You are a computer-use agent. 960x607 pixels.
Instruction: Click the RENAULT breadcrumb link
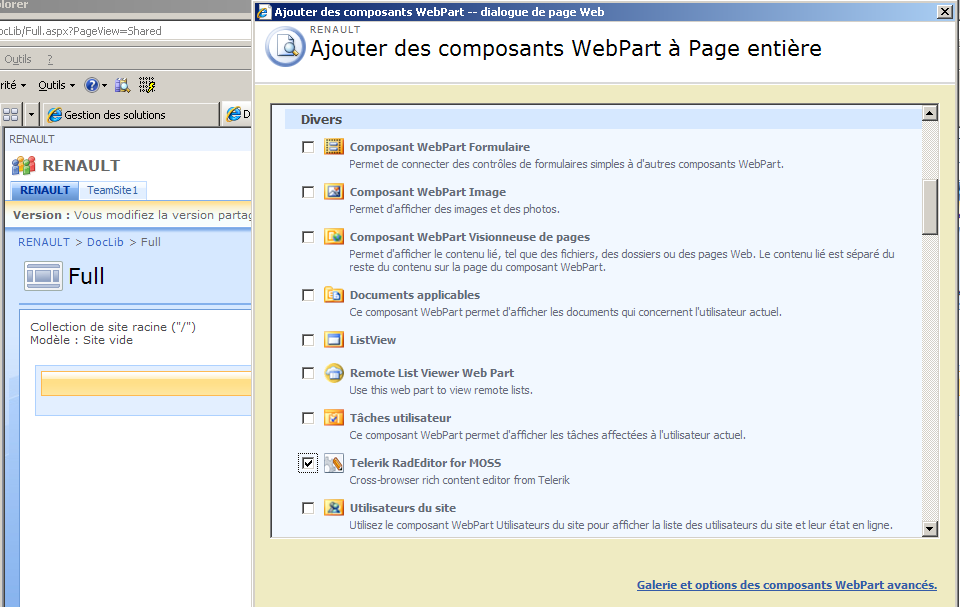44,242
